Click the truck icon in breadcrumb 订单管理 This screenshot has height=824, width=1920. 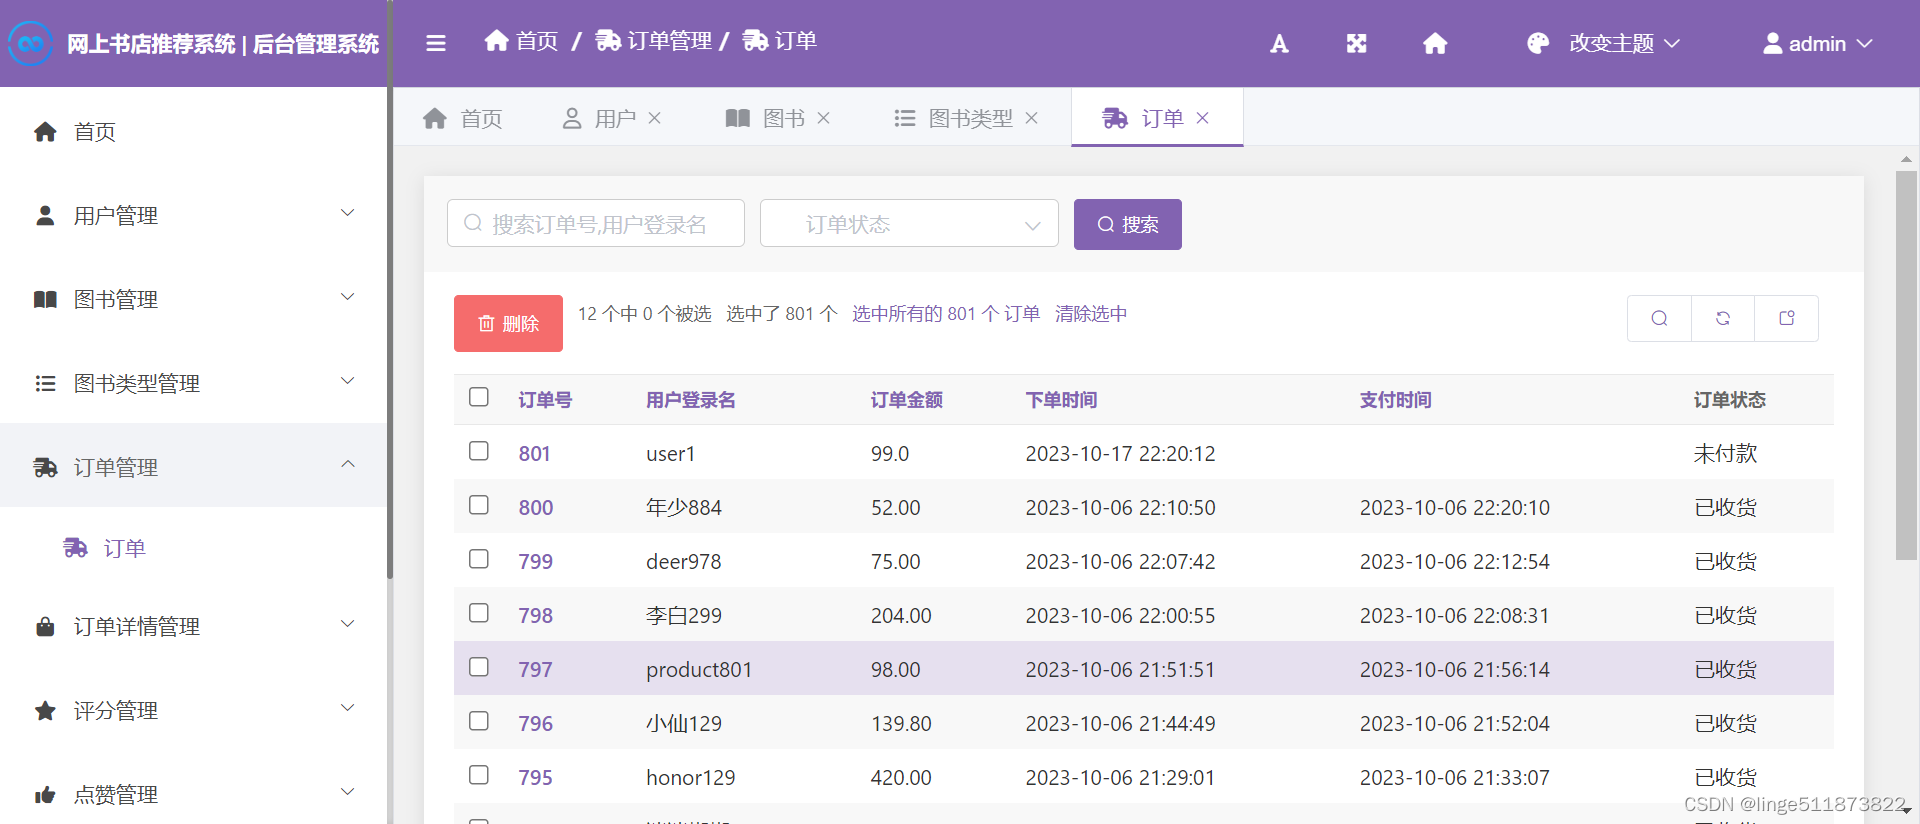[x=608, y=40]
